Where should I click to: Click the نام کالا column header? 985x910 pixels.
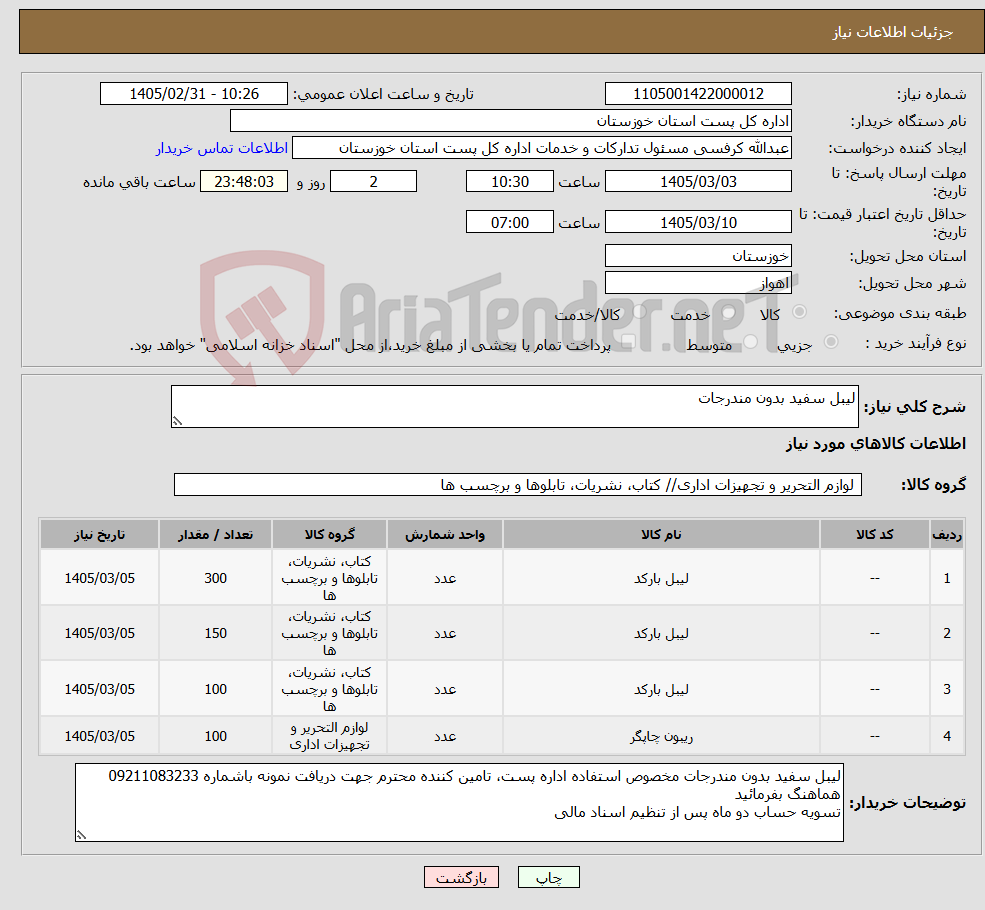[x=661, y=534]
